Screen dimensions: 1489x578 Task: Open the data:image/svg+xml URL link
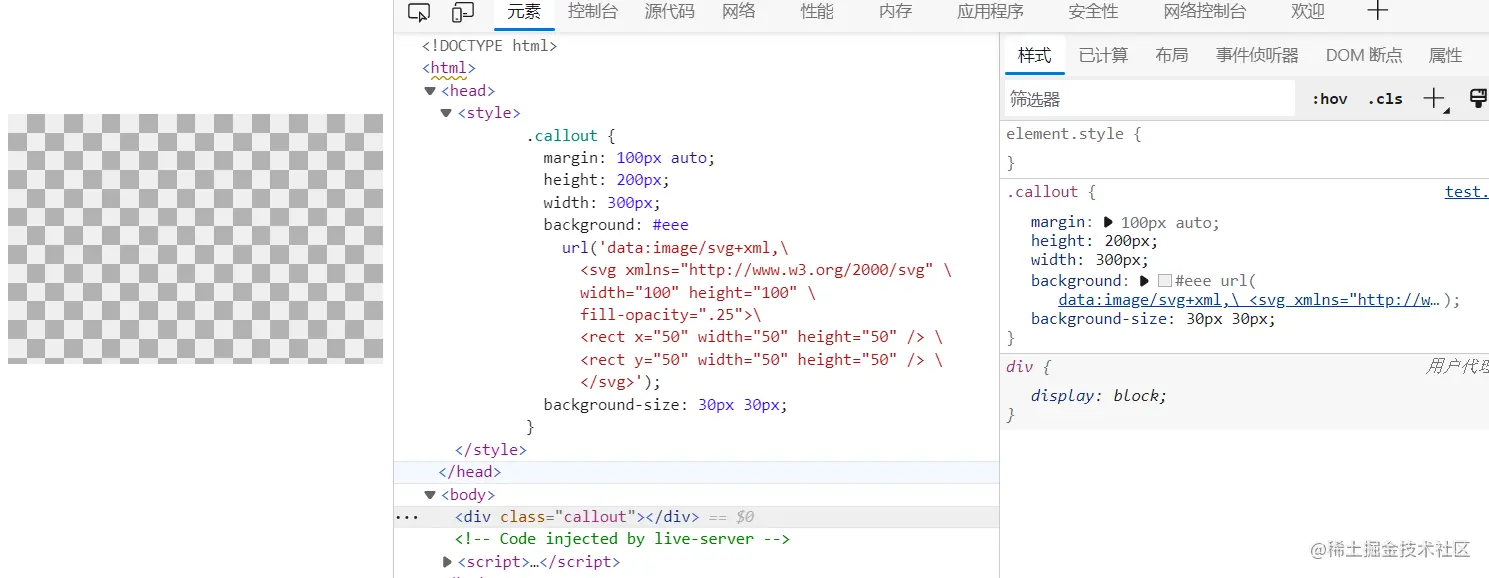pos(1249,300)
